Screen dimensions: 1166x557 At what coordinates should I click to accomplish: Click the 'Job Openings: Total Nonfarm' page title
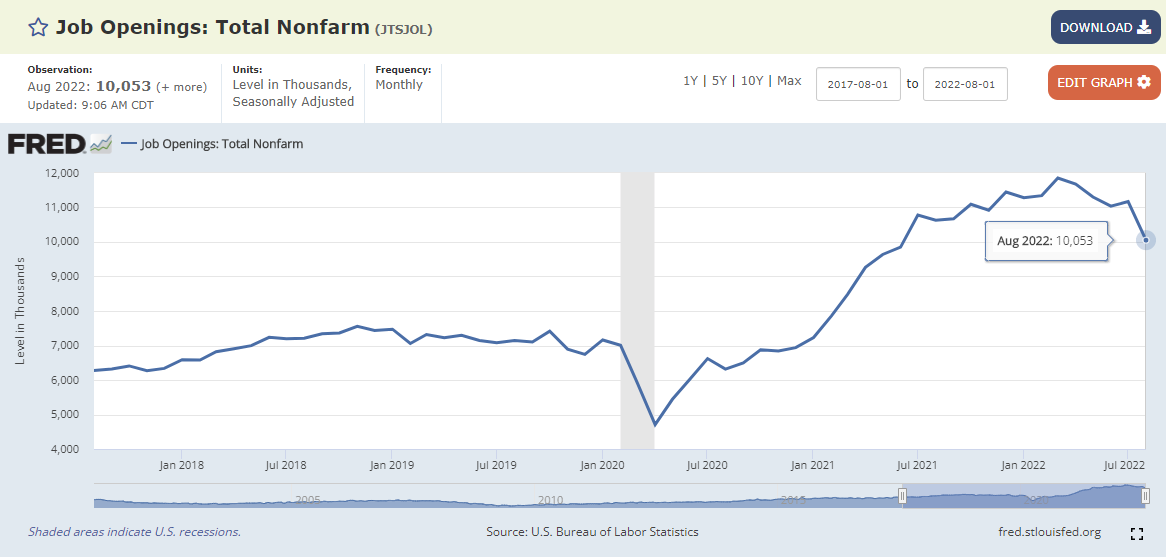click(x=213, y=28)
